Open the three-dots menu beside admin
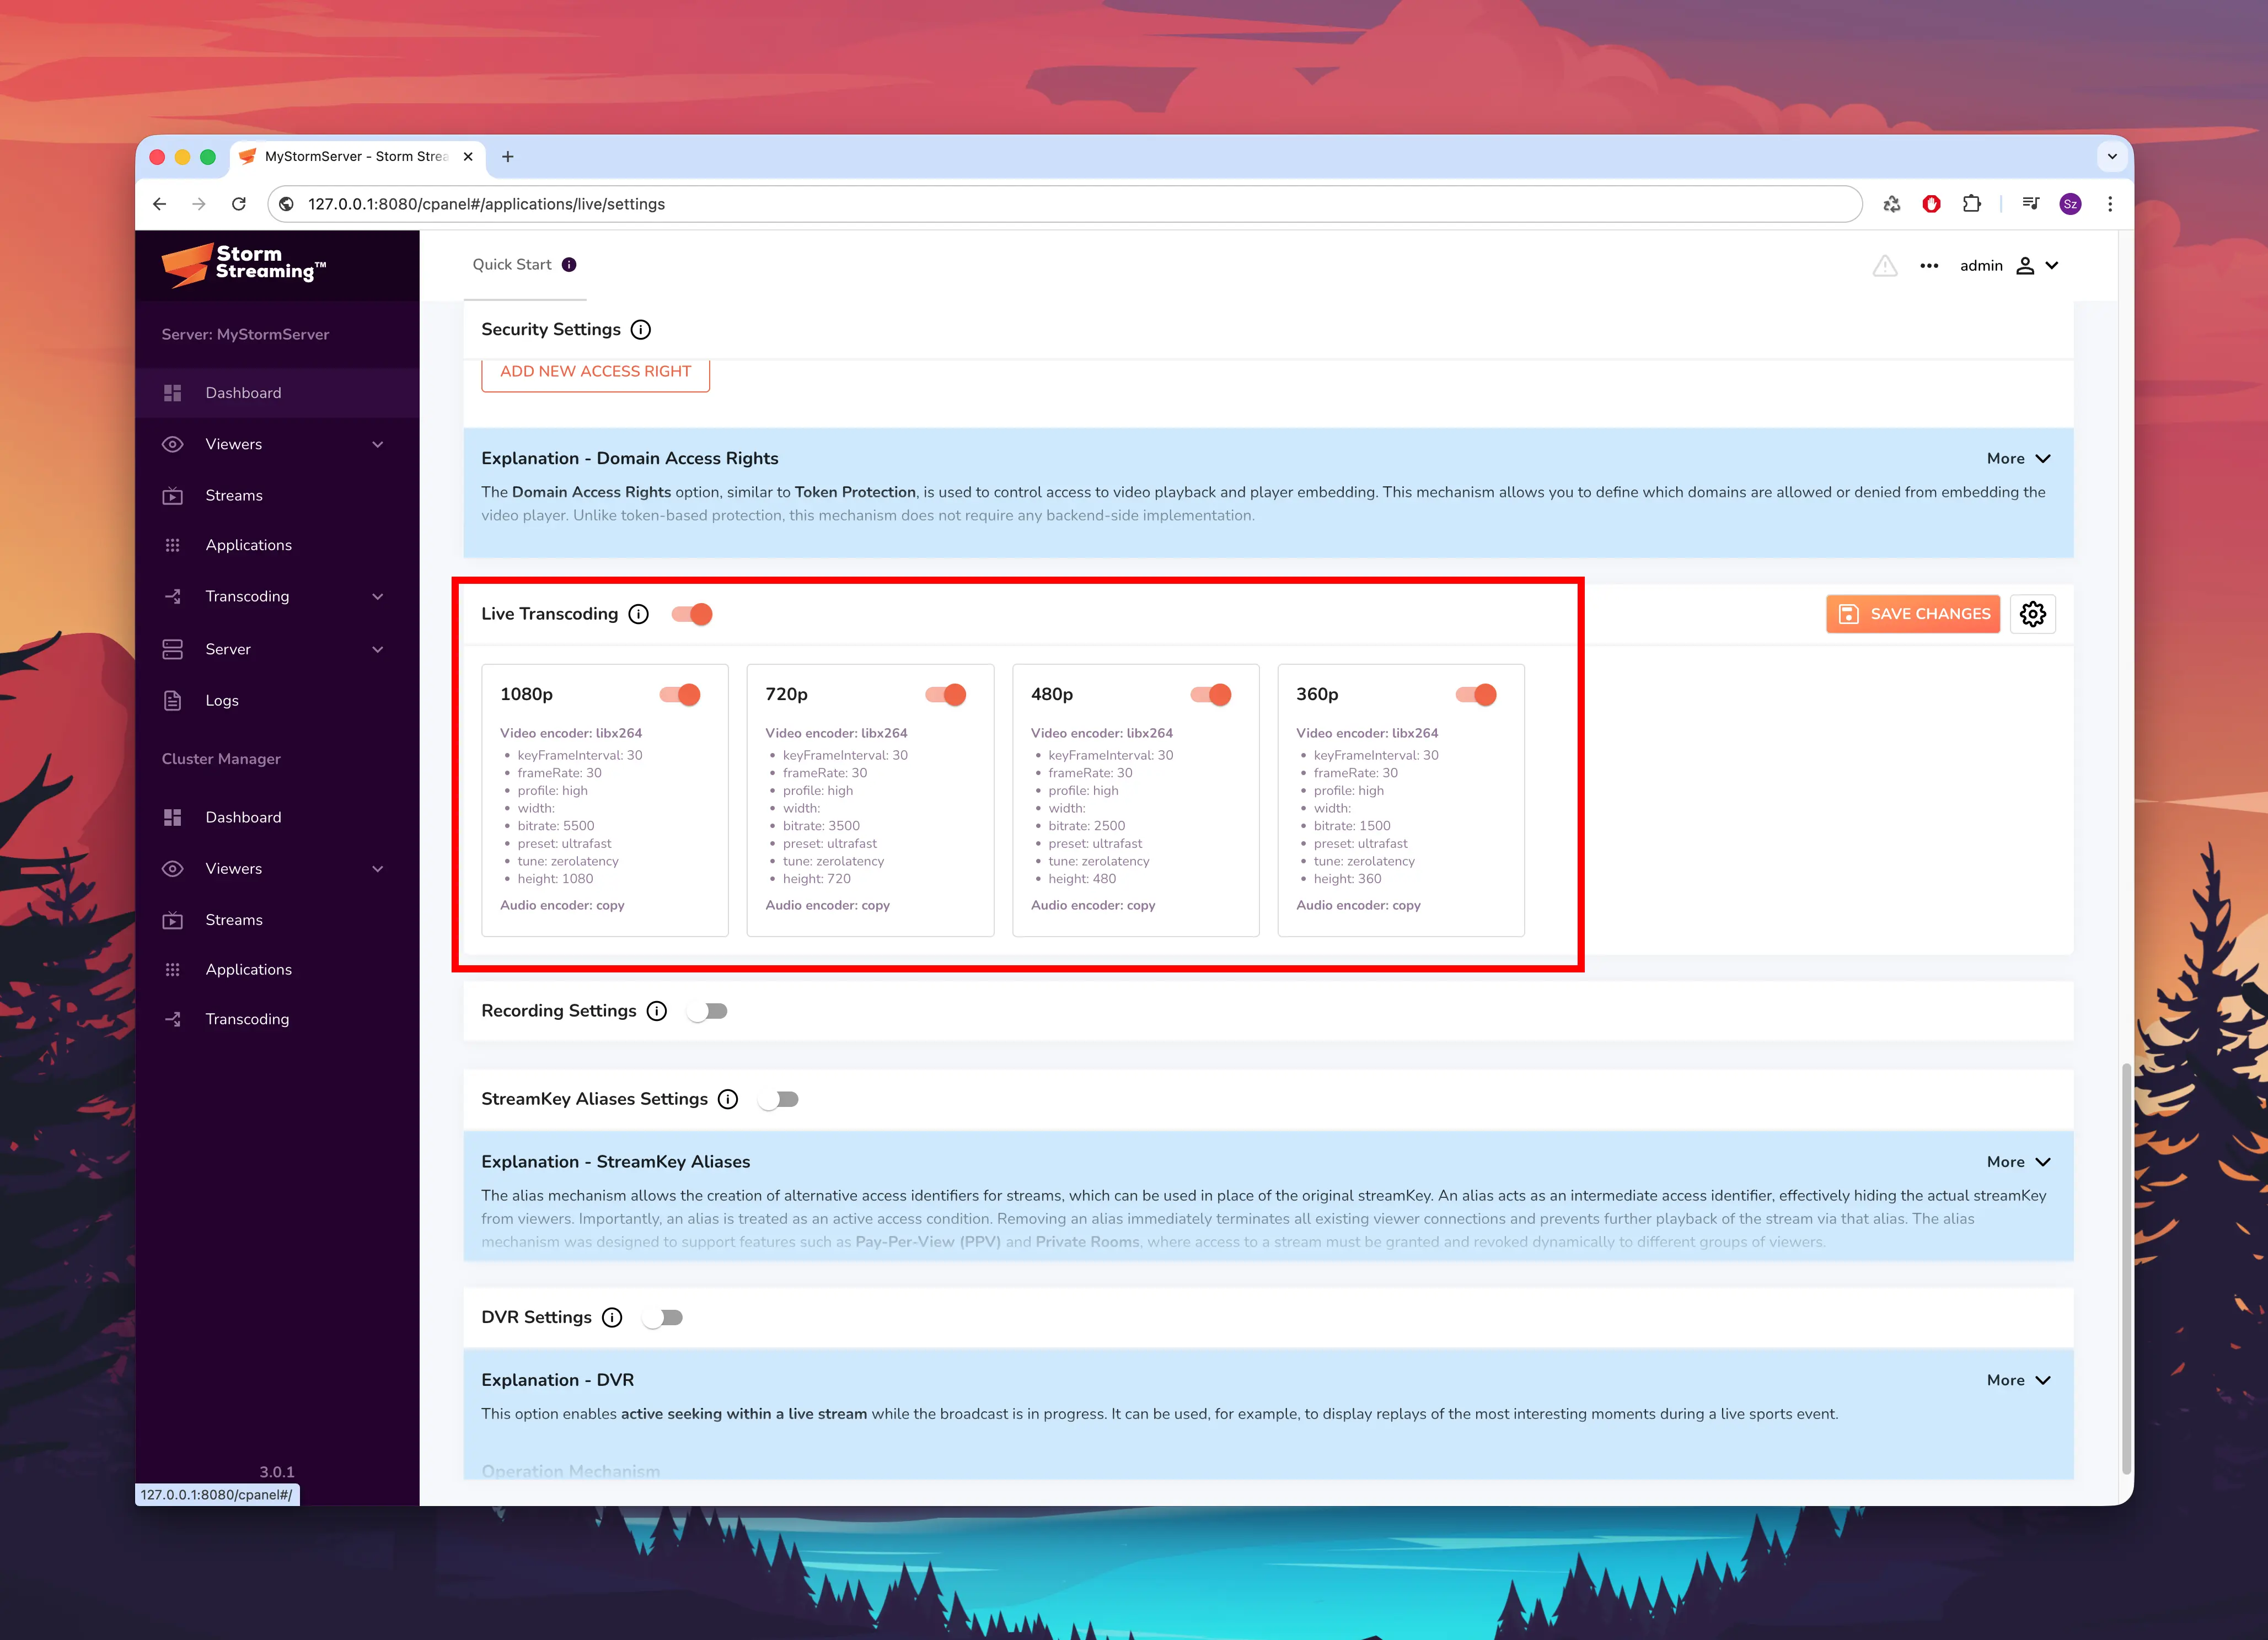 pos(1929,266)
